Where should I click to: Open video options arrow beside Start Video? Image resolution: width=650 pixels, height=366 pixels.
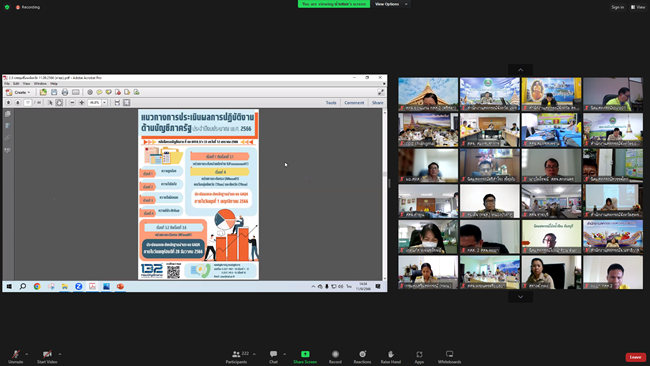pos(60,354)
